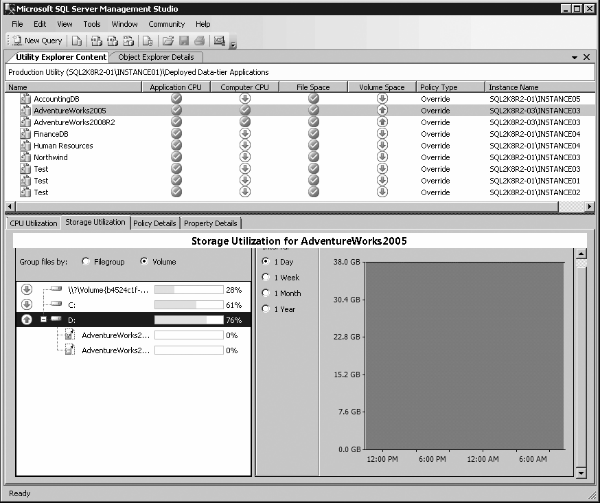600x503 pixels.
Task: Click Human Resources' Computer CPU status icon
Action: 245,145
